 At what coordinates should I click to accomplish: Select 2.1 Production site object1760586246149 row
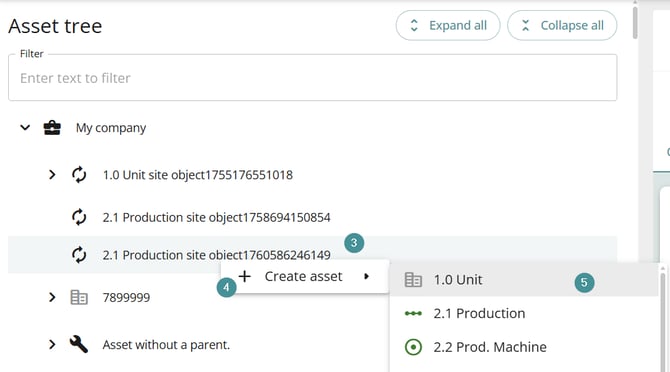coord(312,255)
